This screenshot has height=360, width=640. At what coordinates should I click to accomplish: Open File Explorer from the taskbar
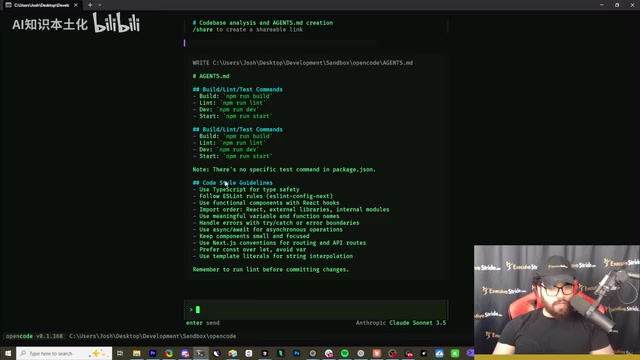point(136,353)
